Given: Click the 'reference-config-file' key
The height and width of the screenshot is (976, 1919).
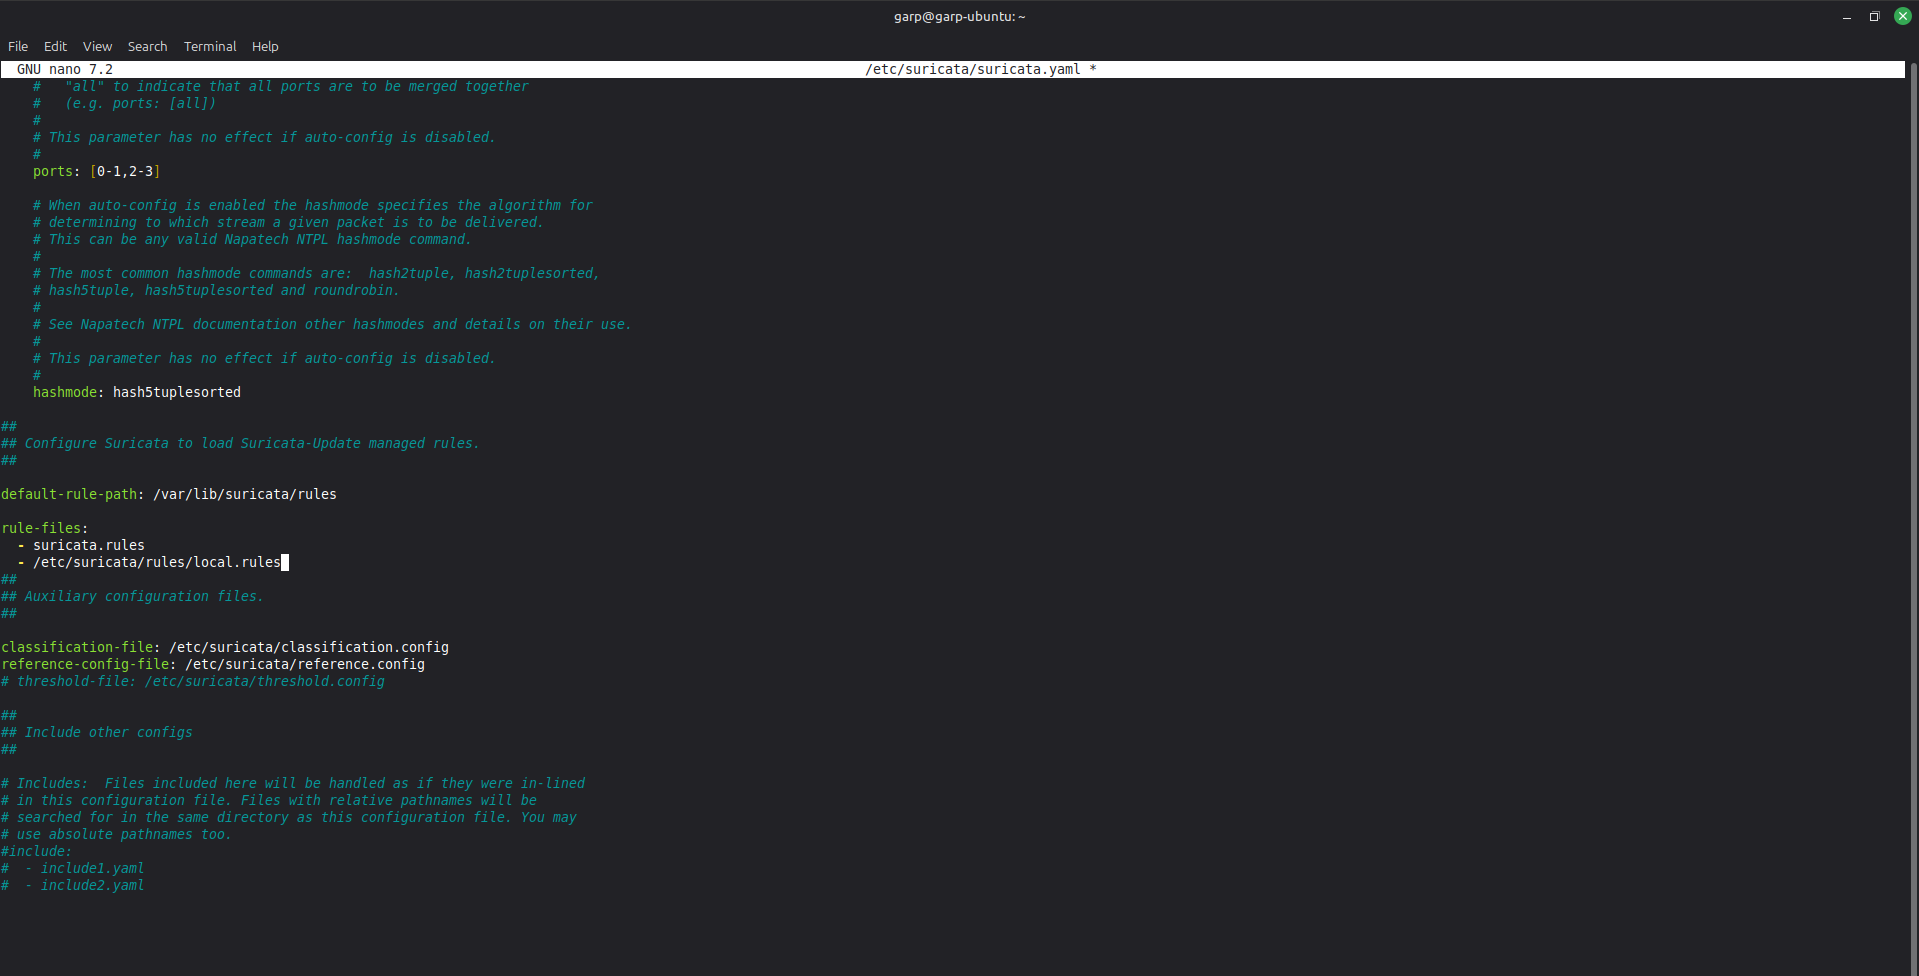Looking at the screenshot, I should pyautogui.click(x=85, y=665).
